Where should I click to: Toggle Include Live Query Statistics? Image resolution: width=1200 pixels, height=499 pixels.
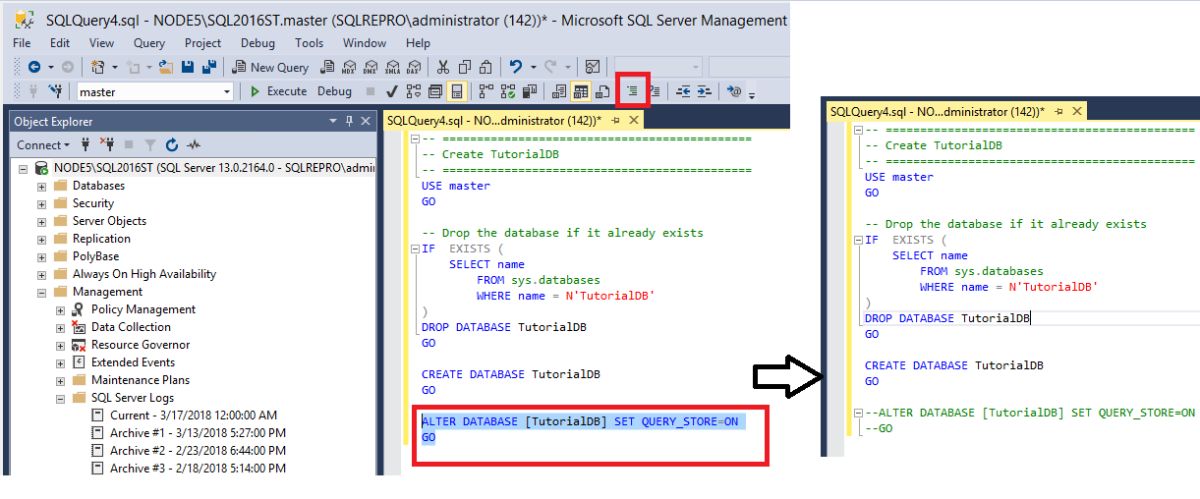[x=508, y=91]
